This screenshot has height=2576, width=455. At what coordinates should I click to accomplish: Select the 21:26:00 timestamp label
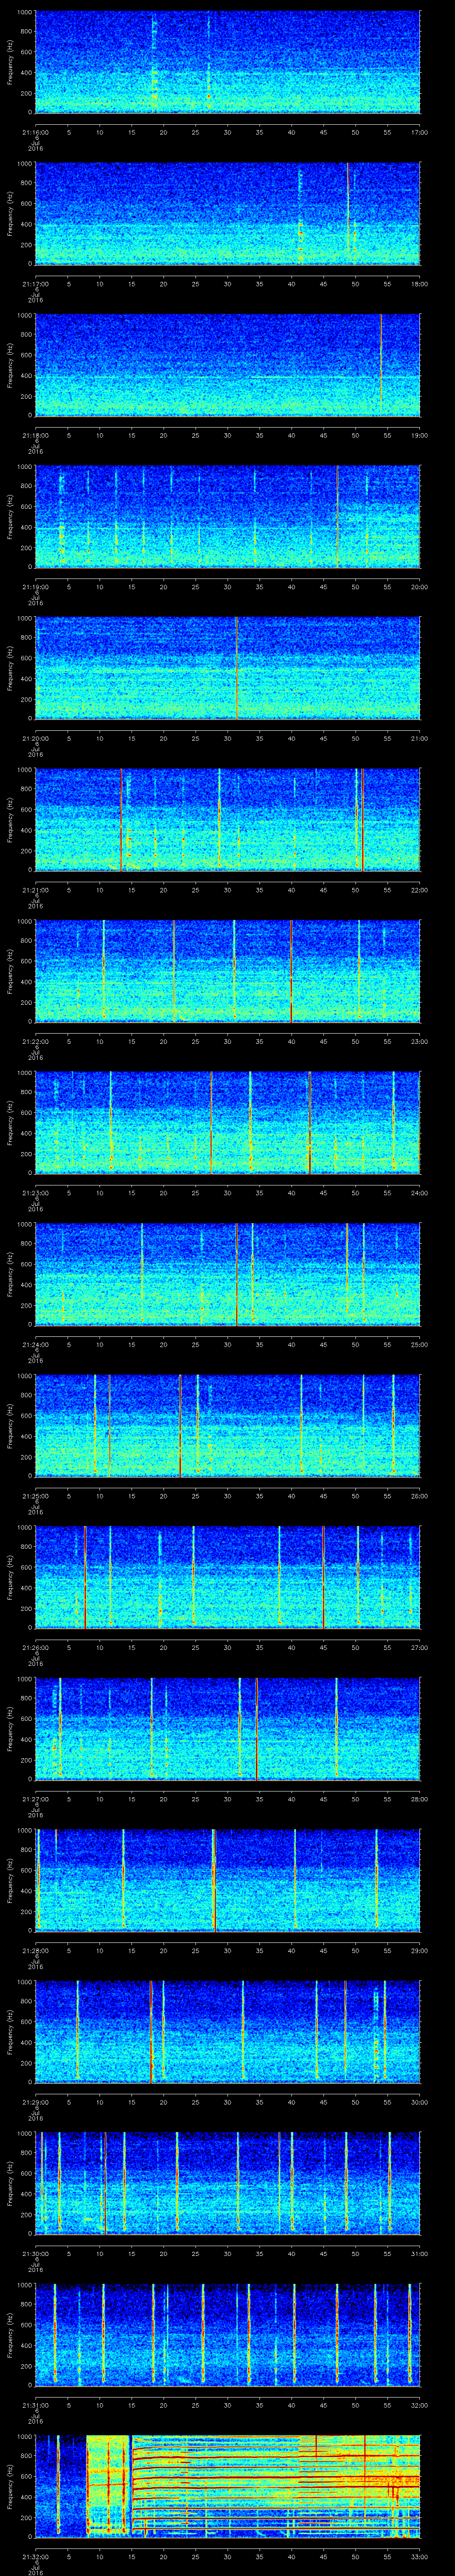point(35,1647)
